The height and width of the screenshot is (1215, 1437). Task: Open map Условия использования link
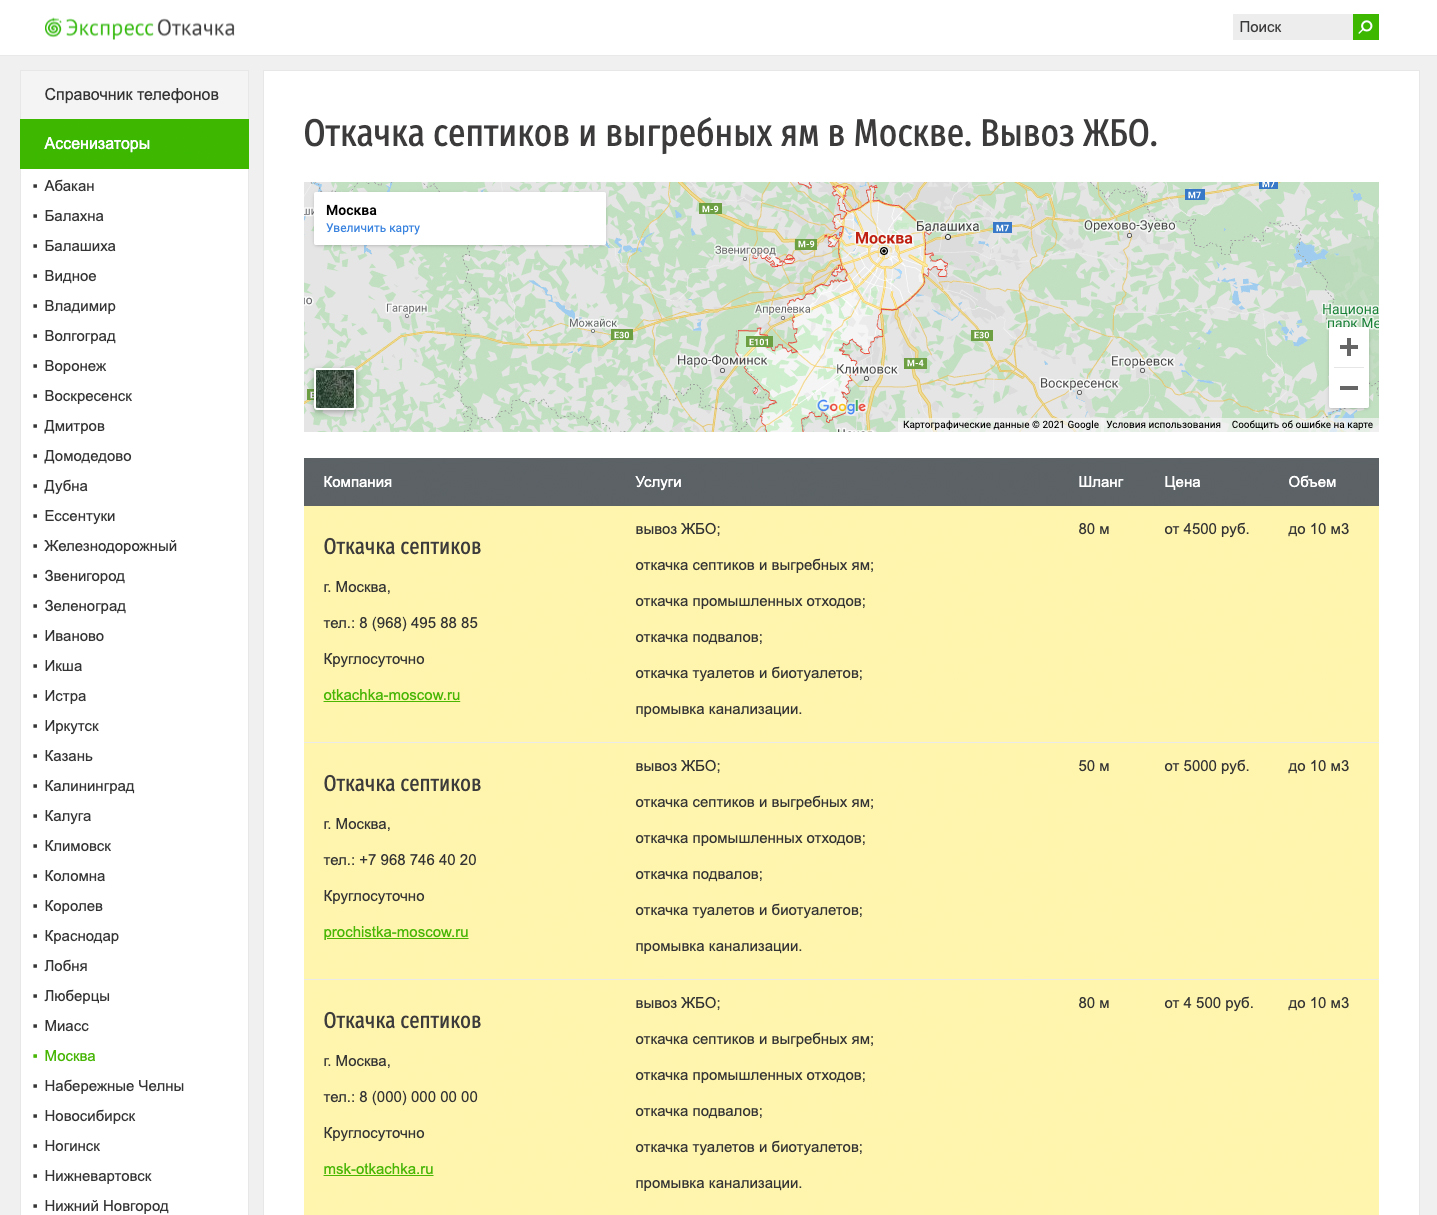click(1163, 425)
